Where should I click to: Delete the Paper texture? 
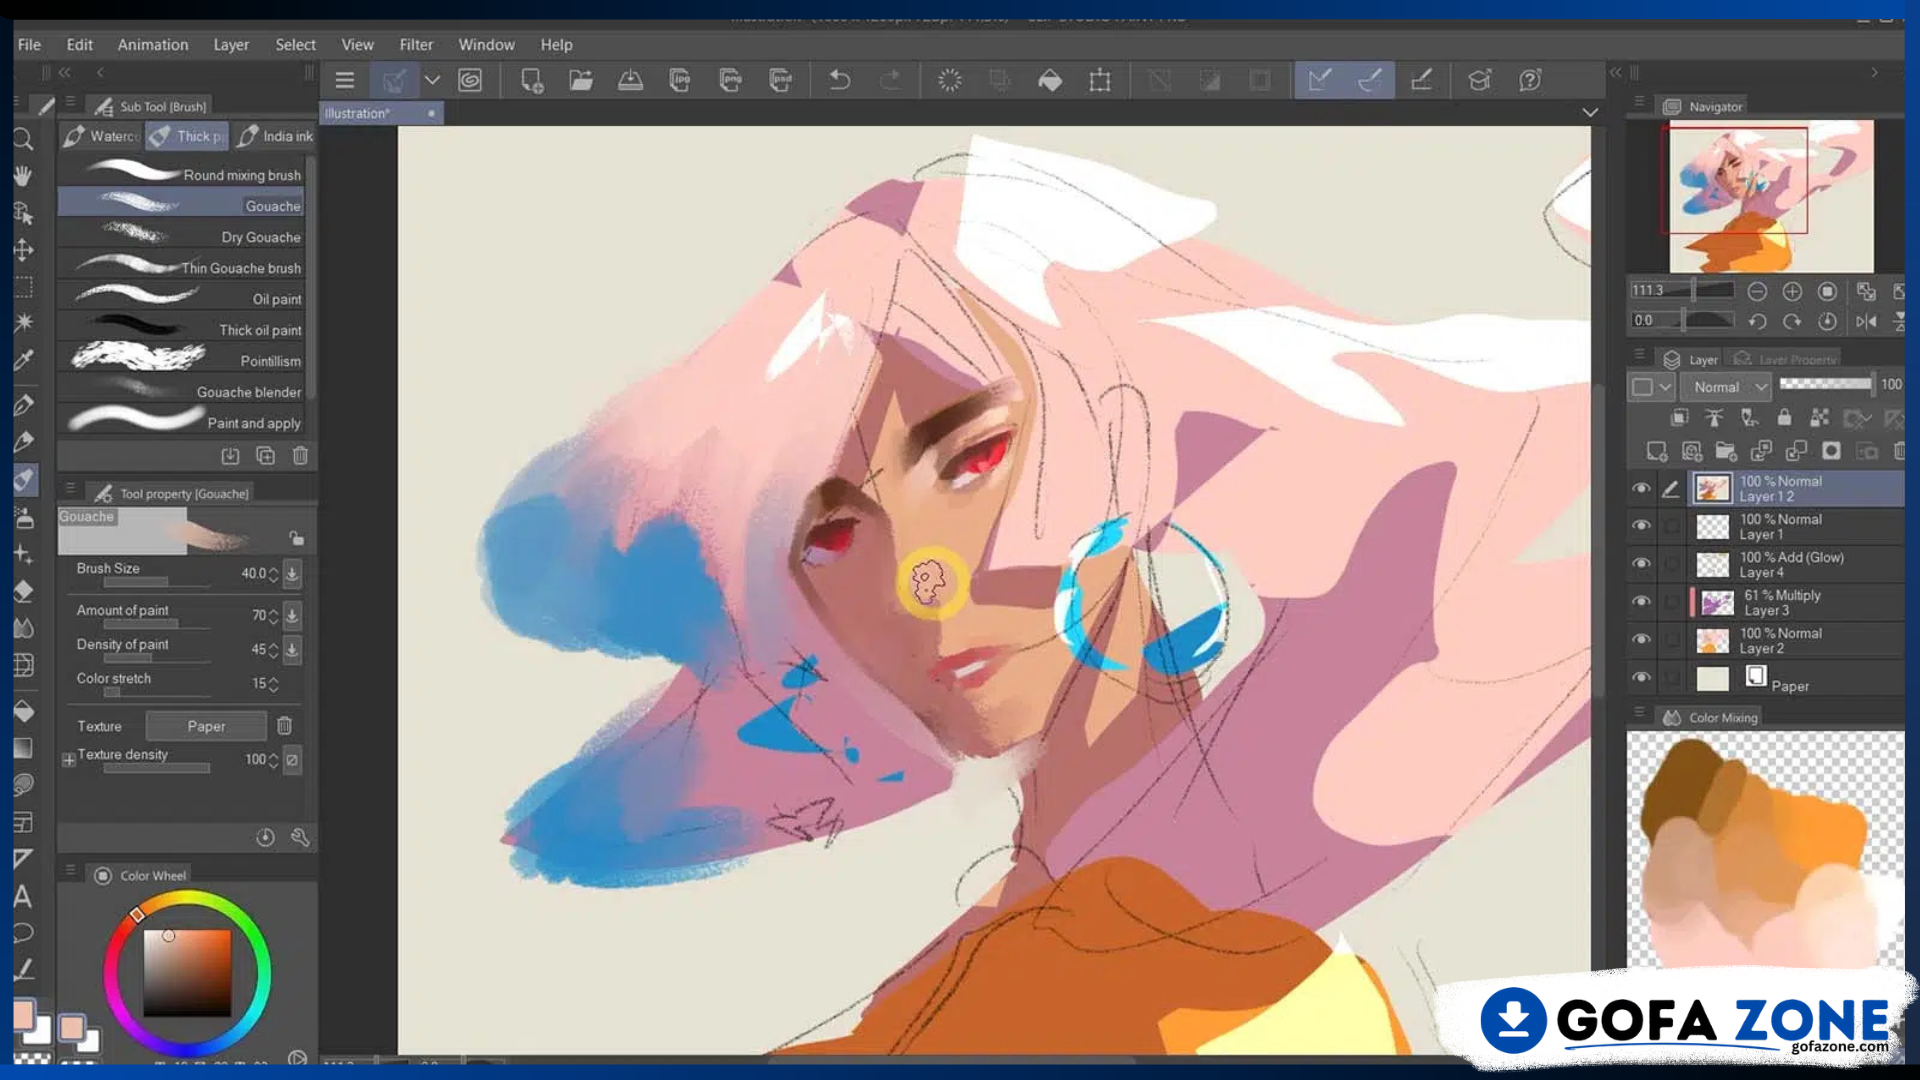284,726
